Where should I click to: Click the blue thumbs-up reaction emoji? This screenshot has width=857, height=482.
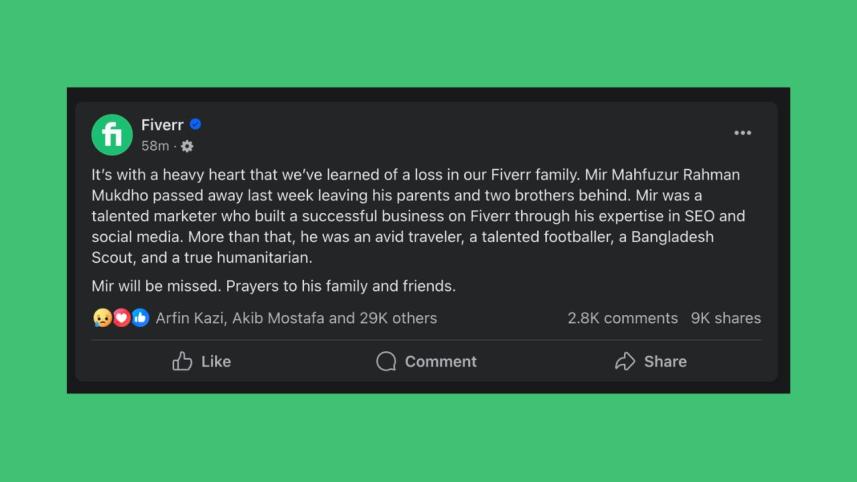coord(140,318)
